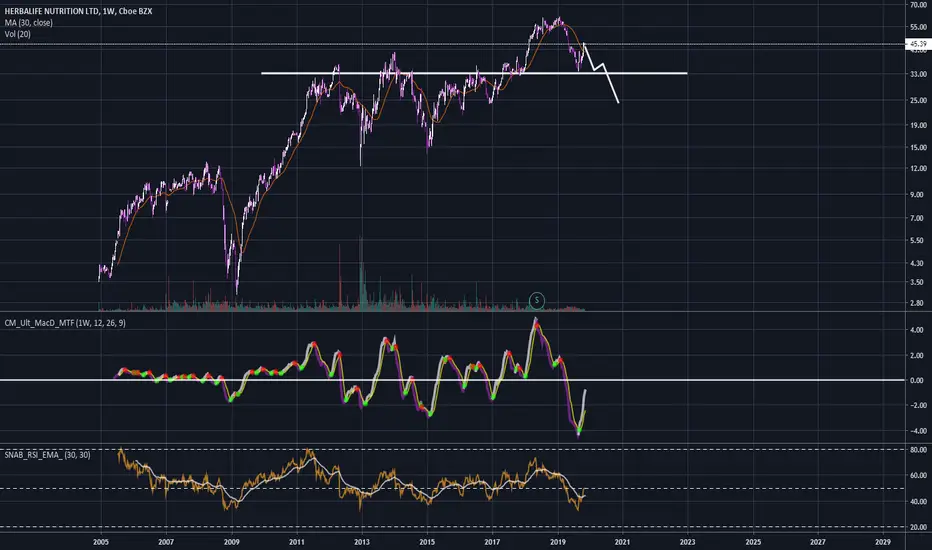Click the stock split 'S' marker icon

[x=537, y=300]
